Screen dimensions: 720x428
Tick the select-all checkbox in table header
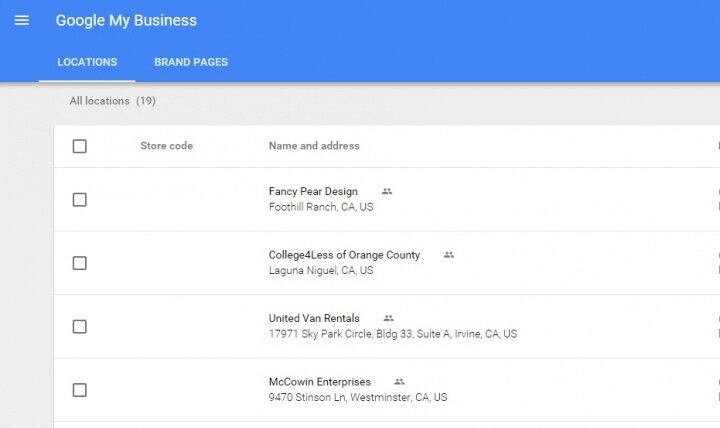coord(79,146)
